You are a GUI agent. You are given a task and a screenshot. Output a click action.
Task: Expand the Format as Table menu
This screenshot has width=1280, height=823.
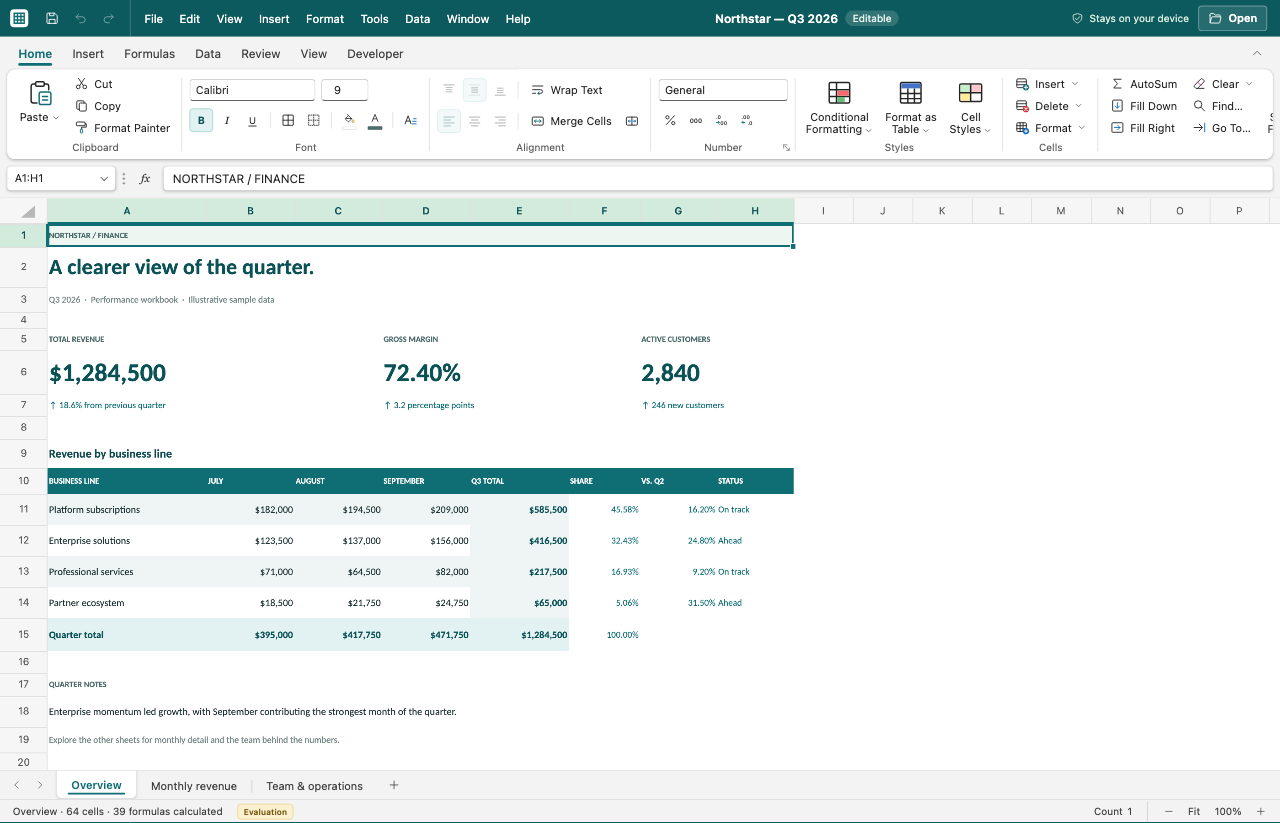pos(911,108)
